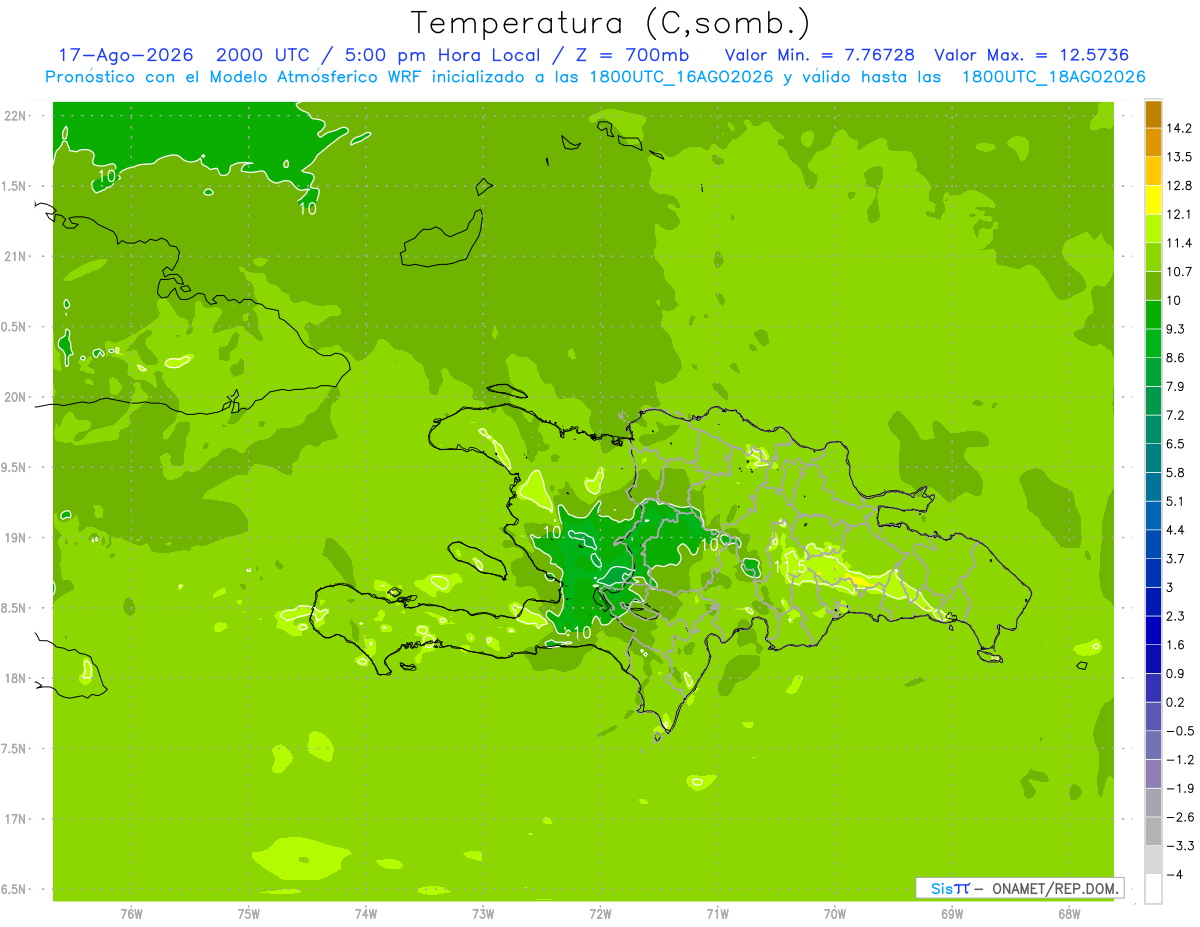Click the "69W" longitude axis label
The image size is (1200, 927).
[x=952, y=914]
